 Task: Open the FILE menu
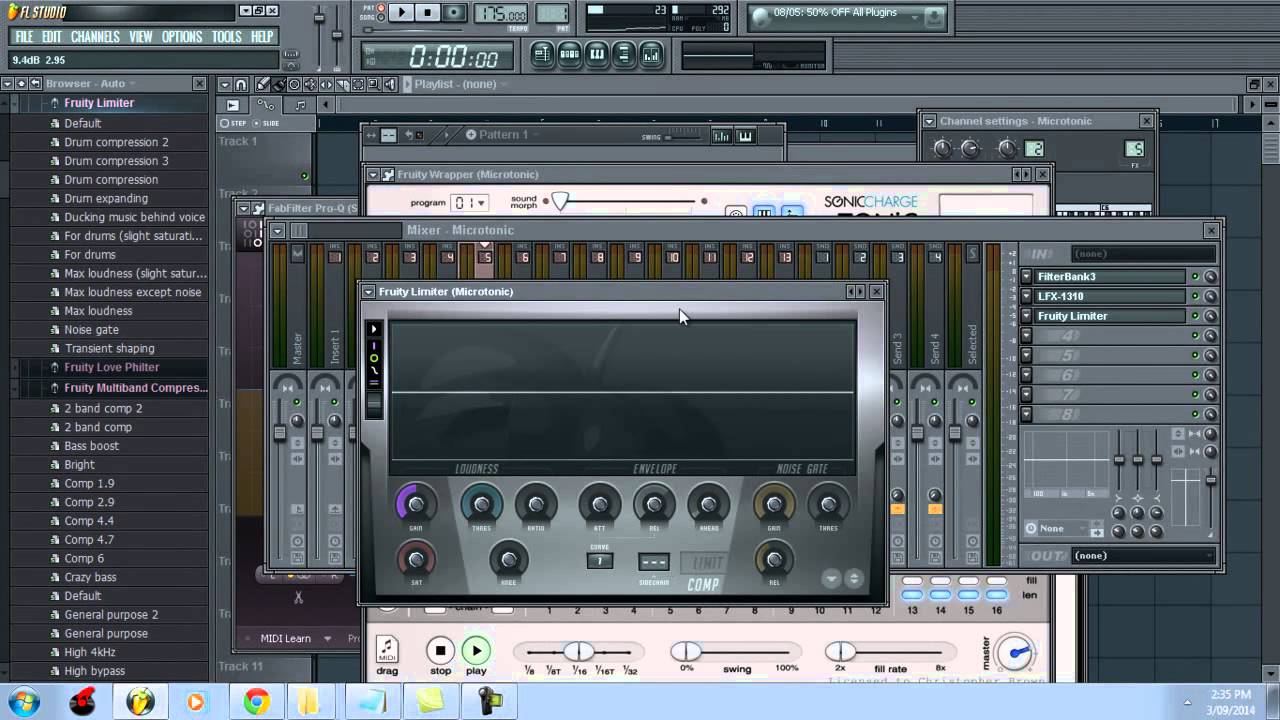pyautogui.click(x=24, y=37)
